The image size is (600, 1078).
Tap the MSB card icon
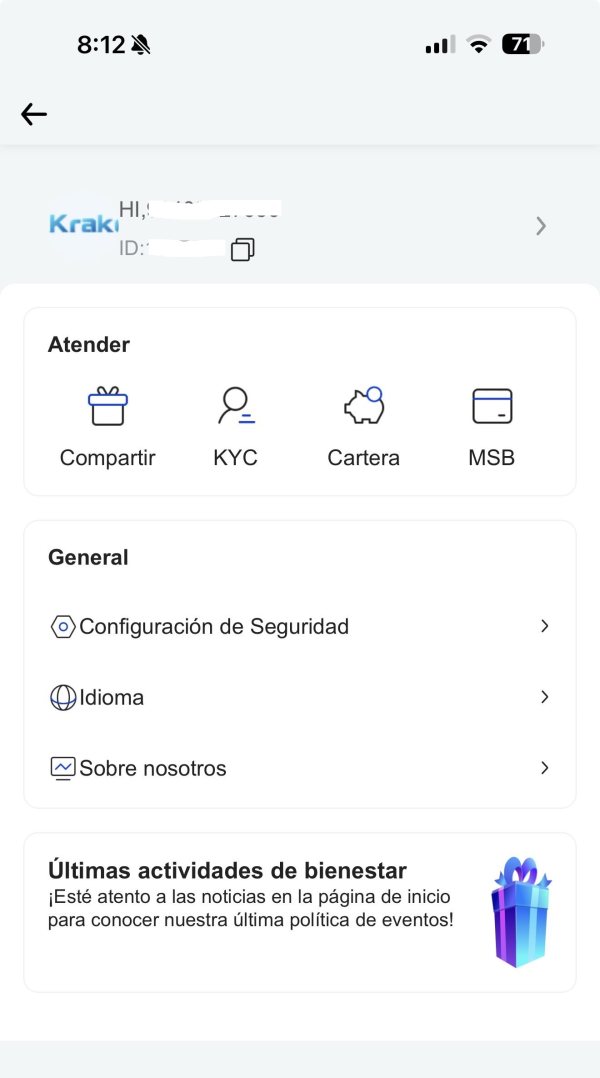click(x=492, y=406)
